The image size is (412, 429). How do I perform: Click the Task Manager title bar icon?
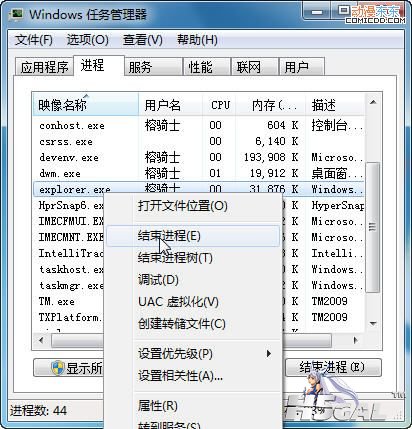click(16, 13)
